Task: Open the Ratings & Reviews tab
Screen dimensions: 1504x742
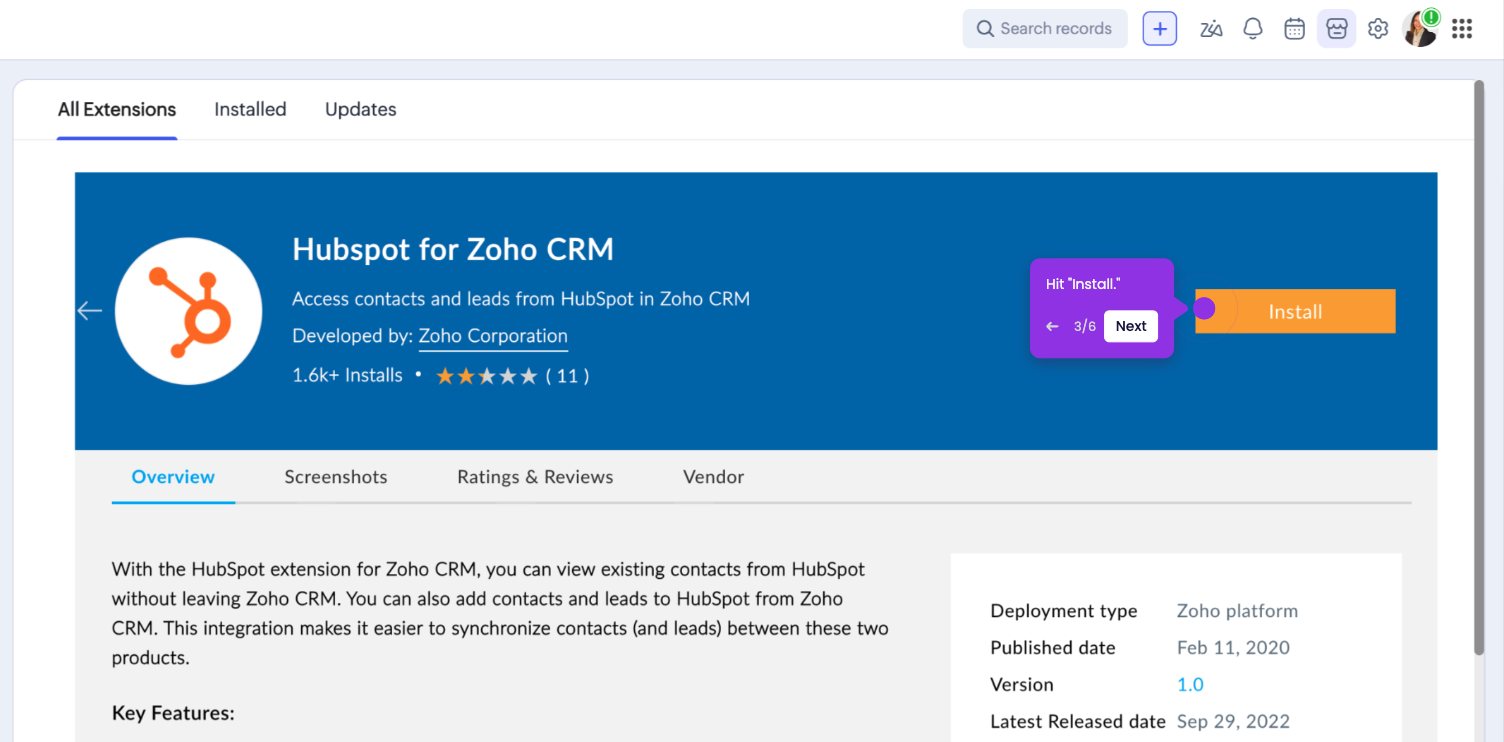Action: (535, 477)
